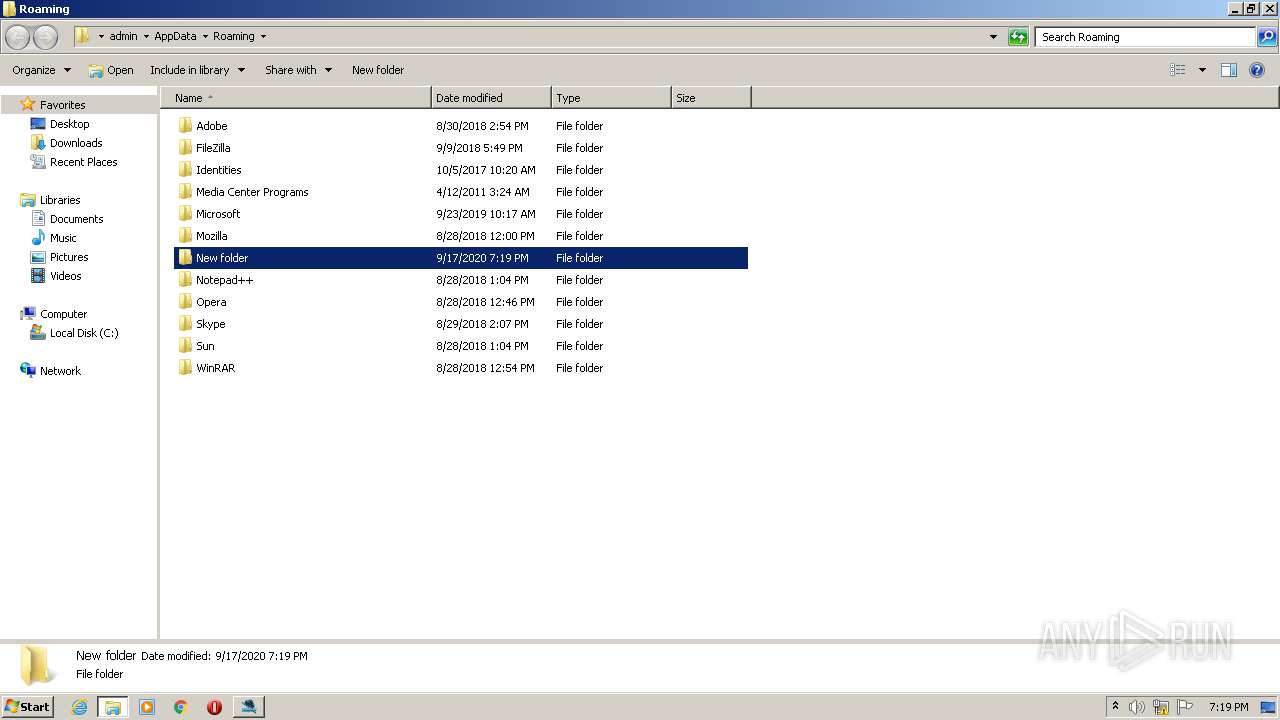
Task: Open Desktop in the navigation pane
Action: pos(69,124)
